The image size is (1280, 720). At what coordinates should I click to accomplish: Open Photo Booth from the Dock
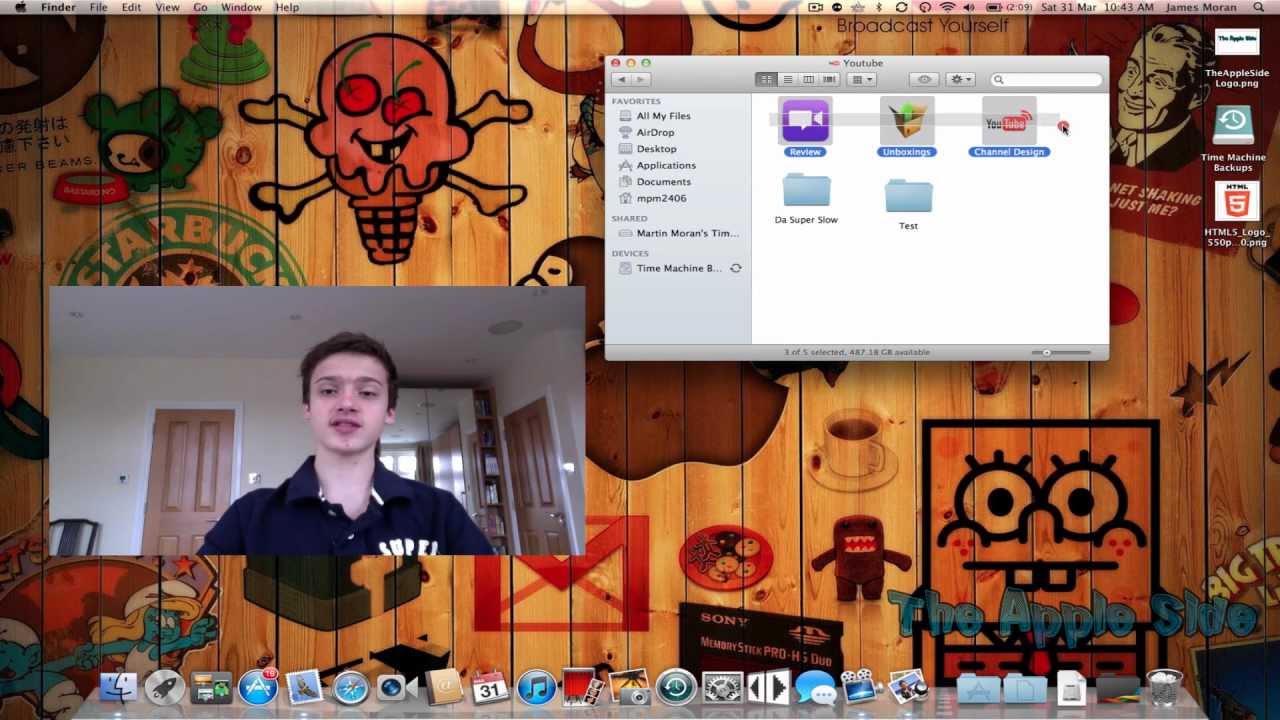point(583,687)
